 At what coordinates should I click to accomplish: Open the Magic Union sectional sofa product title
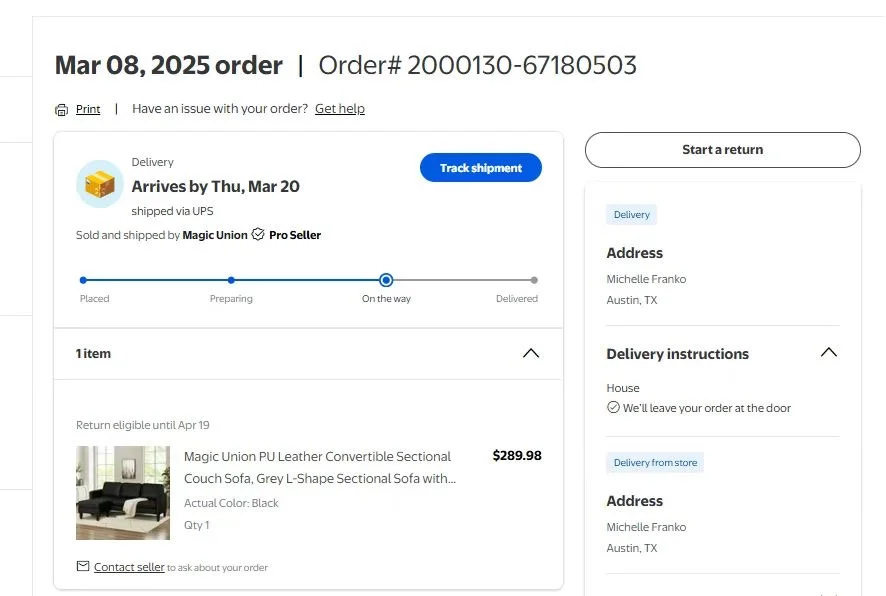click(x=318, y=467)
